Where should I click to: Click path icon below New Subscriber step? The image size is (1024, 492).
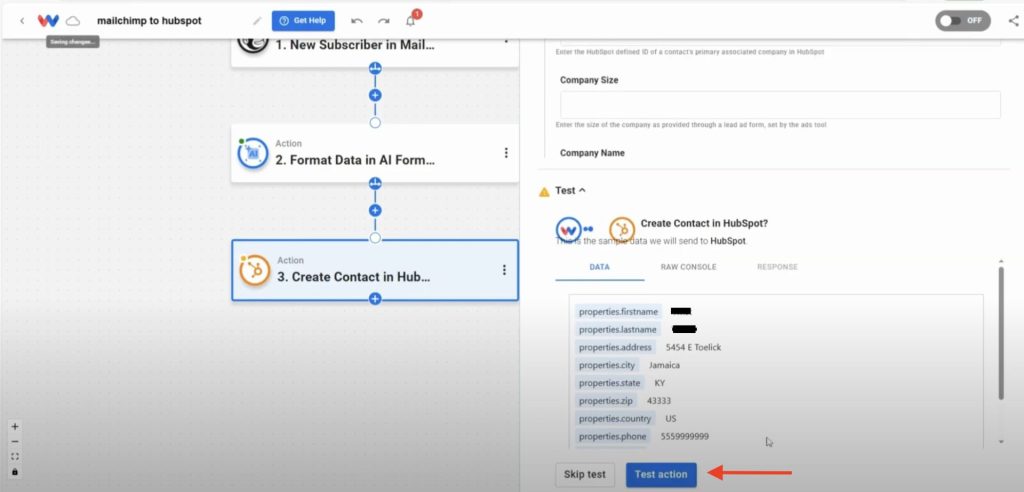[375, 68]
